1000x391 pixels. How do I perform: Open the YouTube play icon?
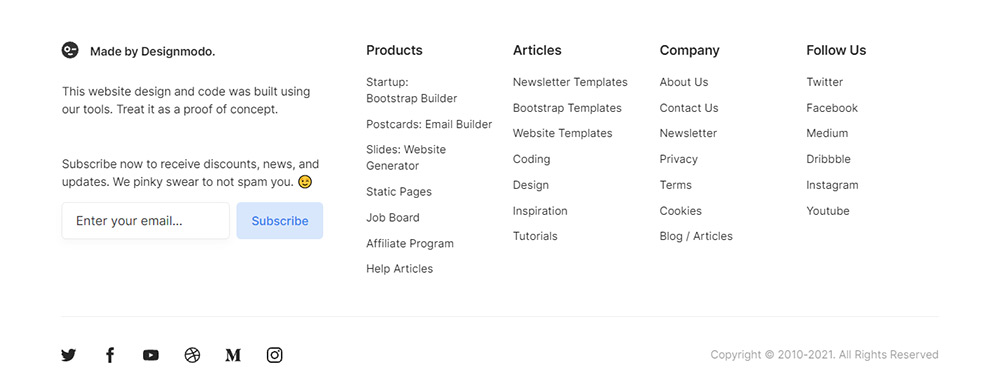coord(151,355)
